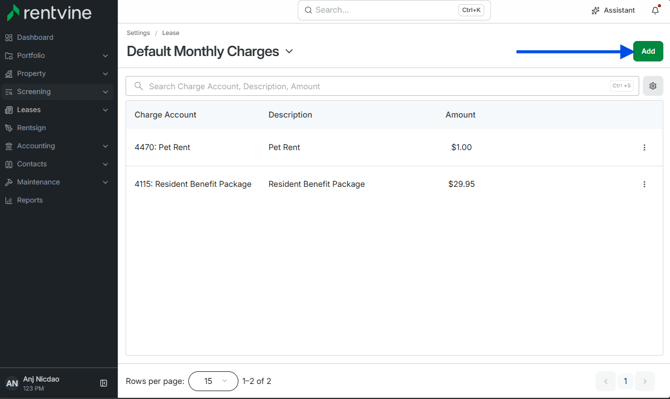Viewport: 670px width, 399px height.
Task: Focus Search Charge Account field
Action: click(382, 86)
